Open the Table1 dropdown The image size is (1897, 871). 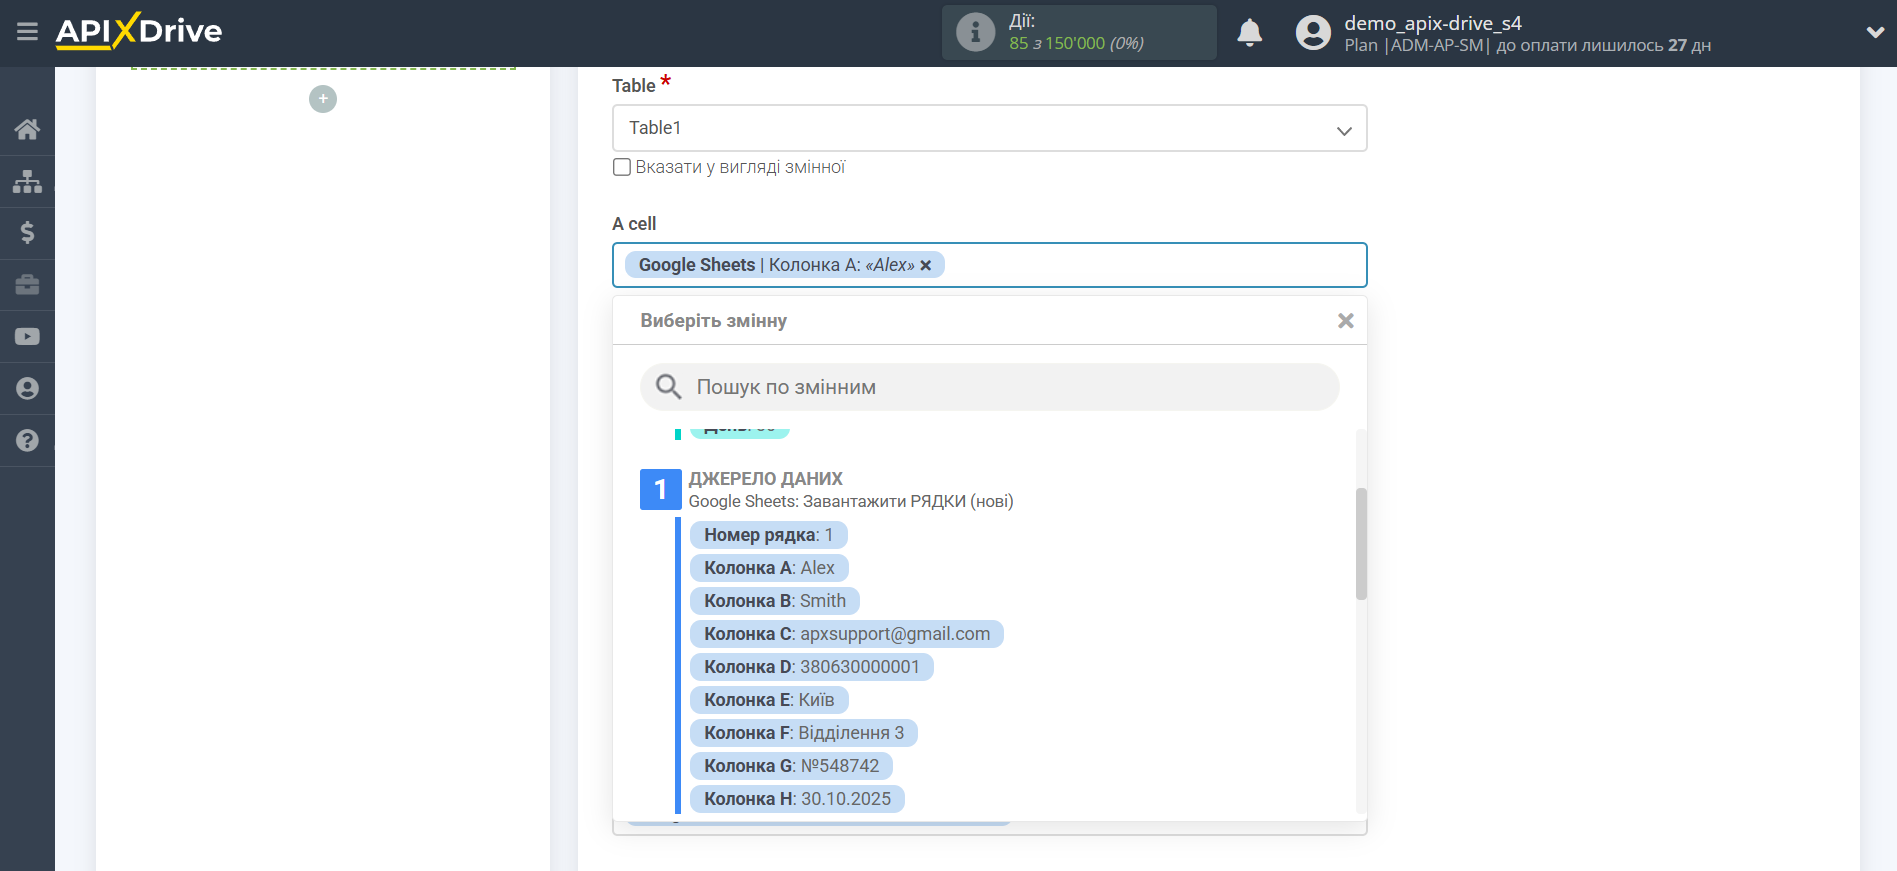(989, 128)
